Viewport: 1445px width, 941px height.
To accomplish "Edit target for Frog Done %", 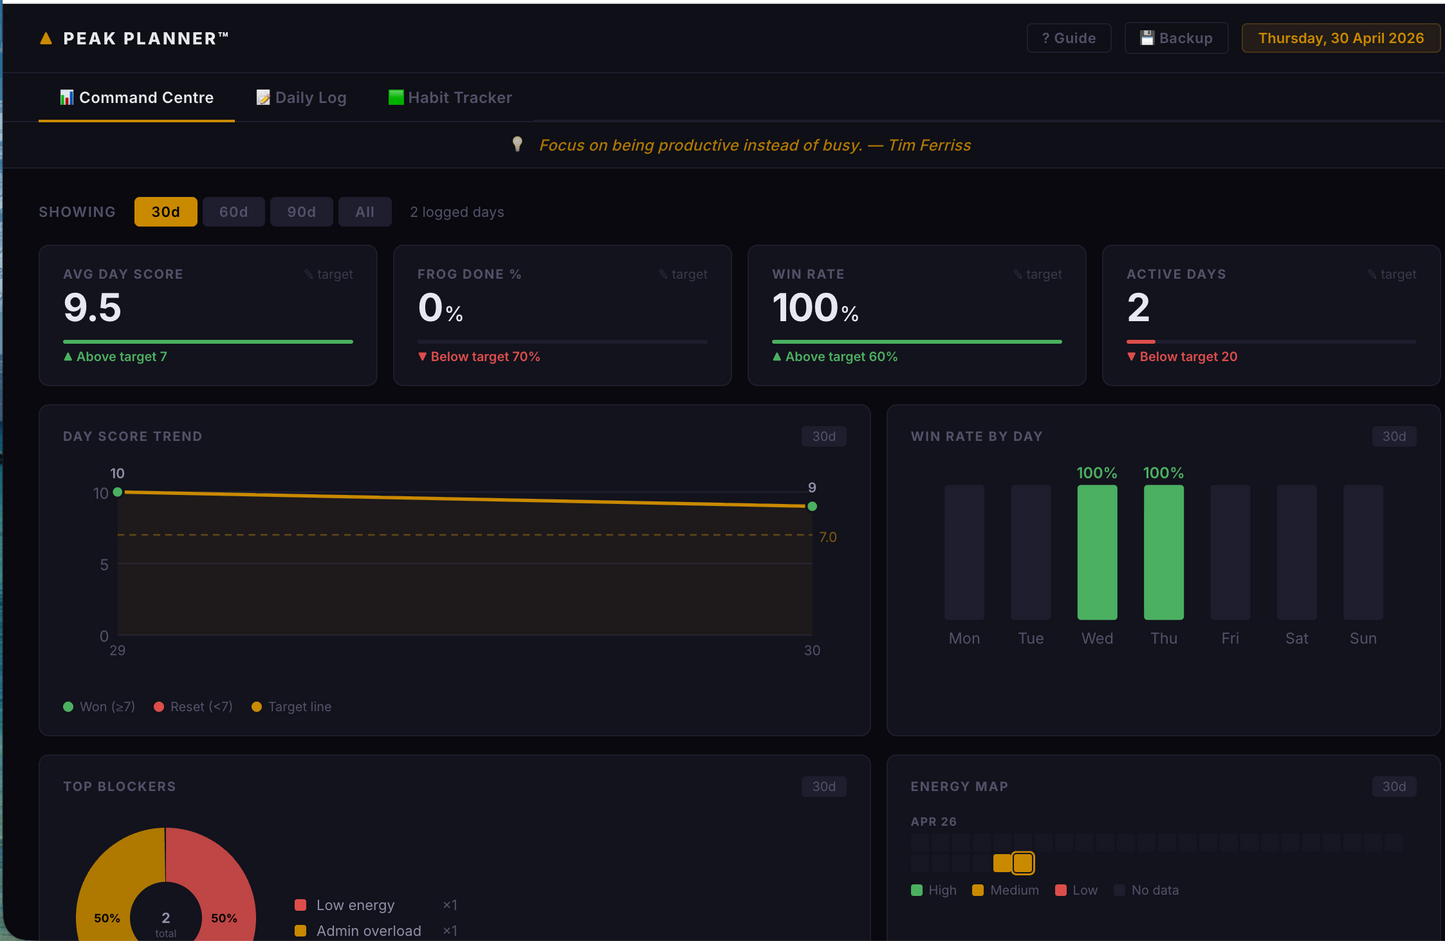I will coord(683,274).
